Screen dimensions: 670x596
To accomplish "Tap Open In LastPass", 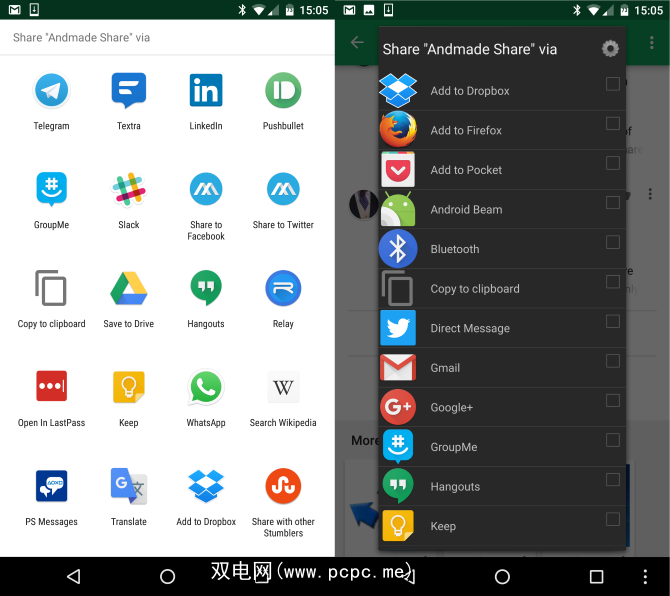I will (51, 386).
